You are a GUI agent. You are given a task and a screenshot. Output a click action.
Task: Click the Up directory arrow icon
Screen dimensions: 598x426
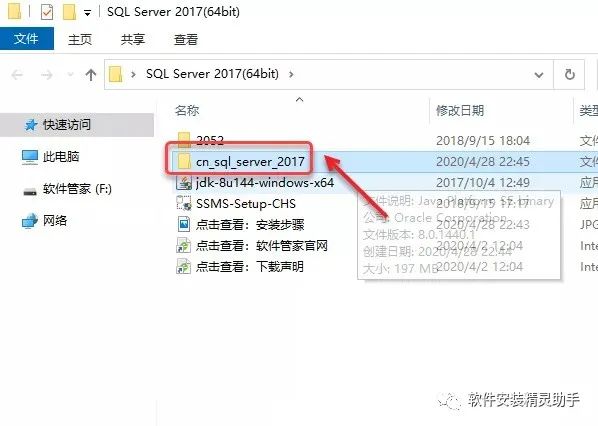pyautogui.click(x=91, y=74)
